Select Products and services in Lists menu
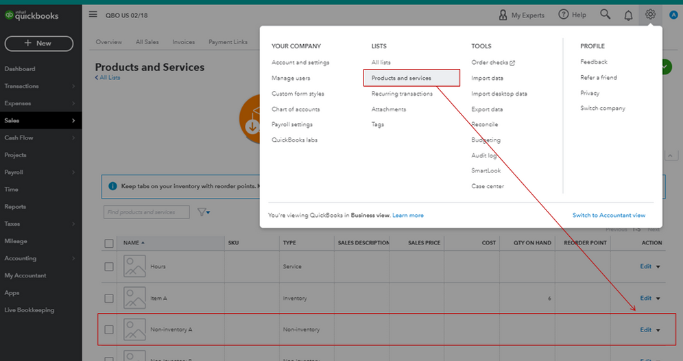The height and width of the screenshot is (361, 683). [411, 78]
